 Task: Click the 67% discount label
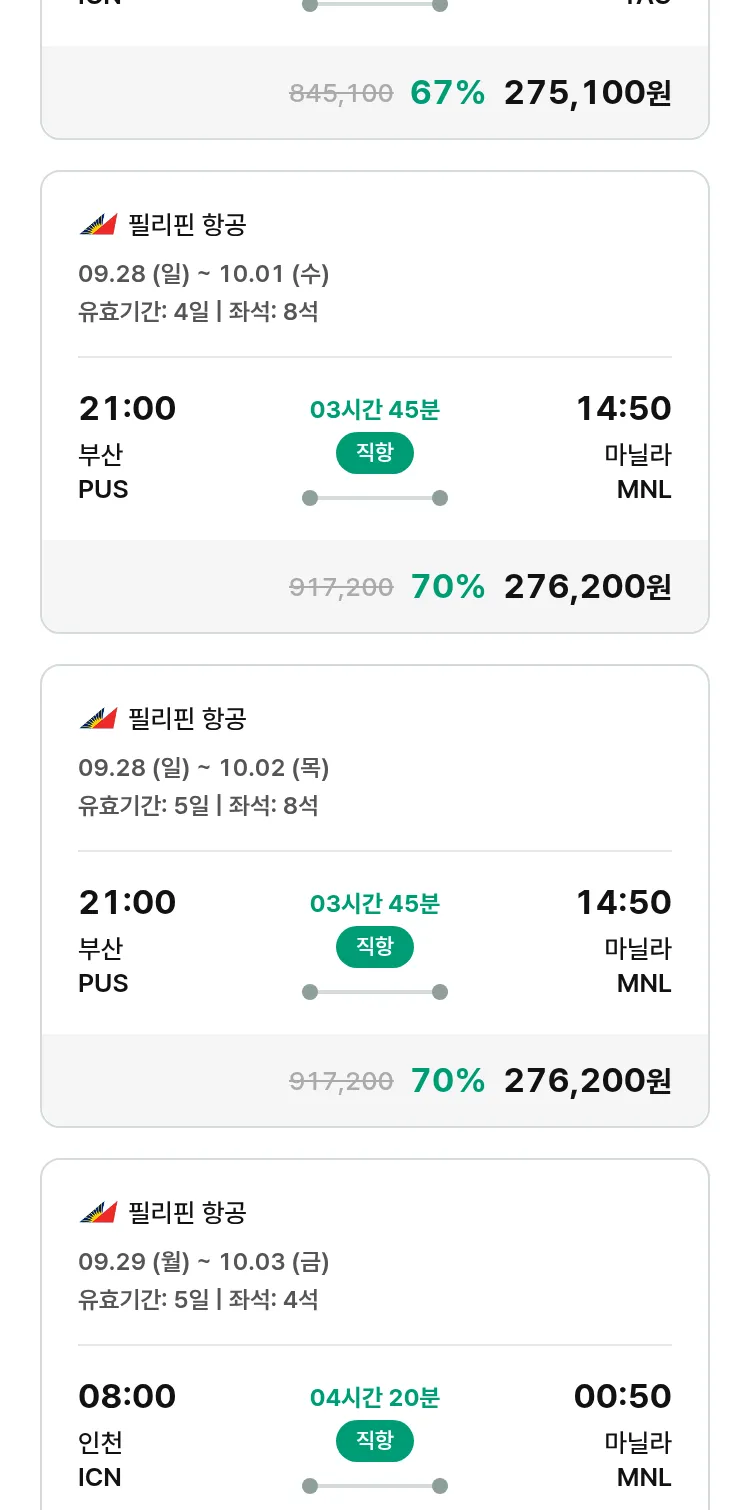pos(447,93)
